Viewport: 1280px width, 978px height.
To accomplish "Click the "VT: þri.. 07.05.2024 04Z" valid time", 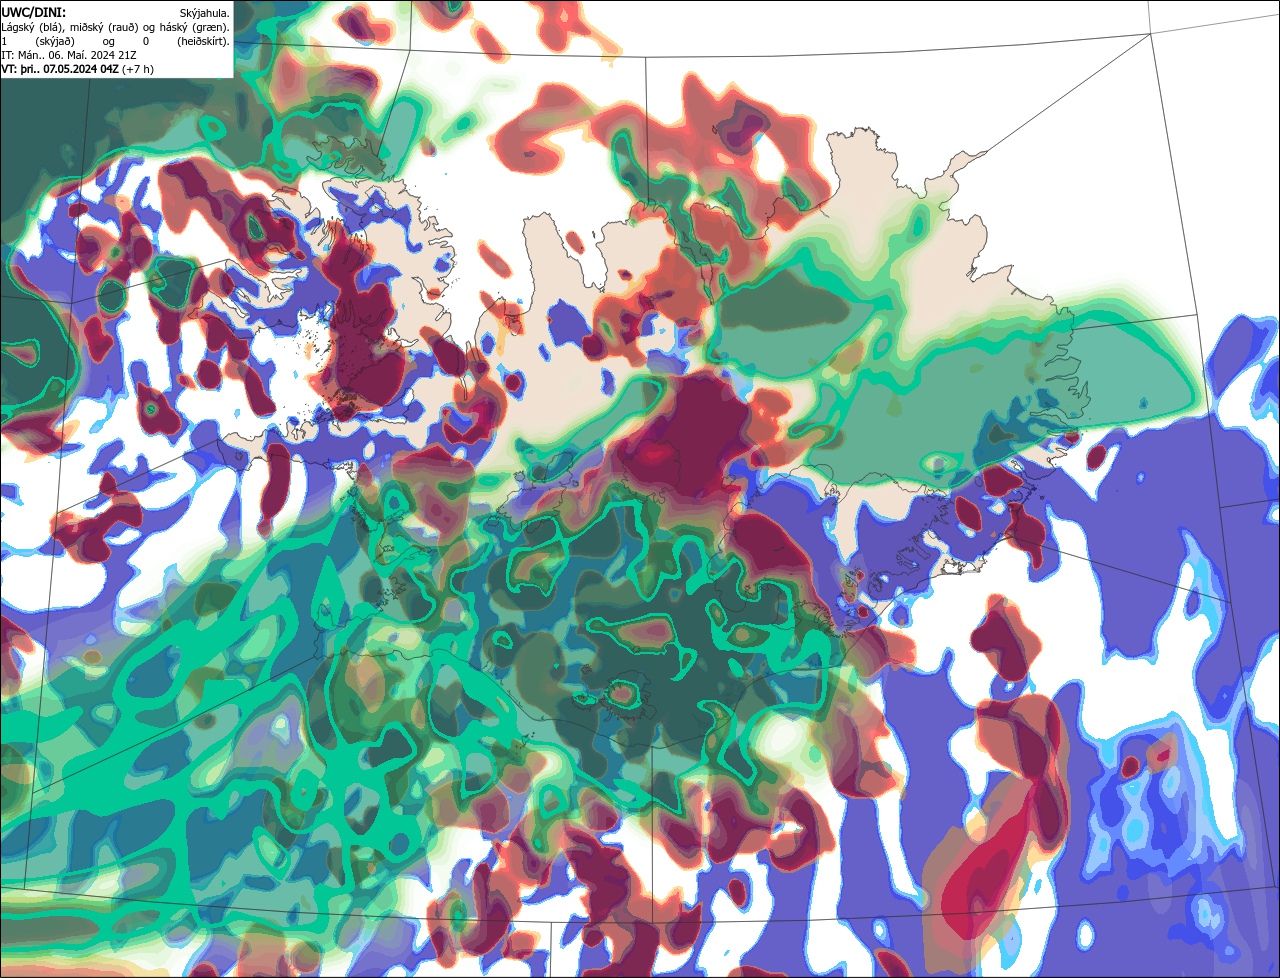I will 60,70.
